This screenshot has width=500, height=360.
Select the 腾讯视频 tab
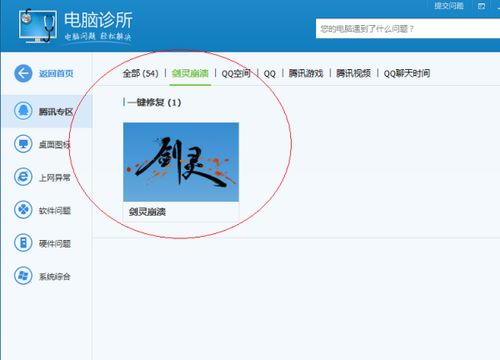(x=353, y=73)
